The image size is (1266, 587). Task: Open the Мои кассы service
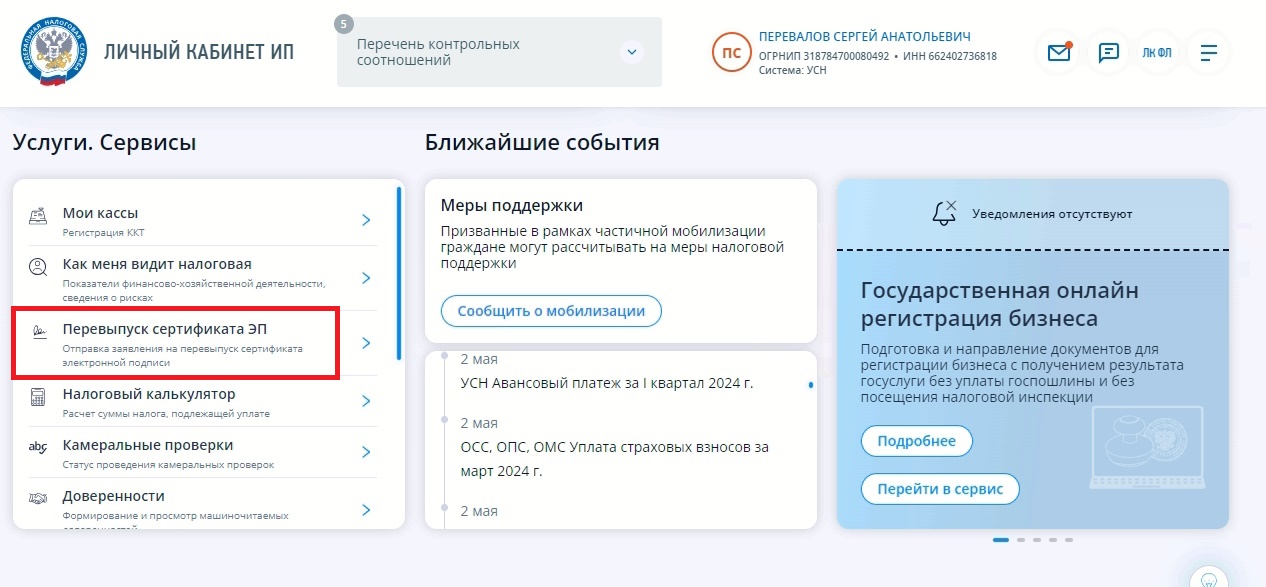tap(201, 220)
